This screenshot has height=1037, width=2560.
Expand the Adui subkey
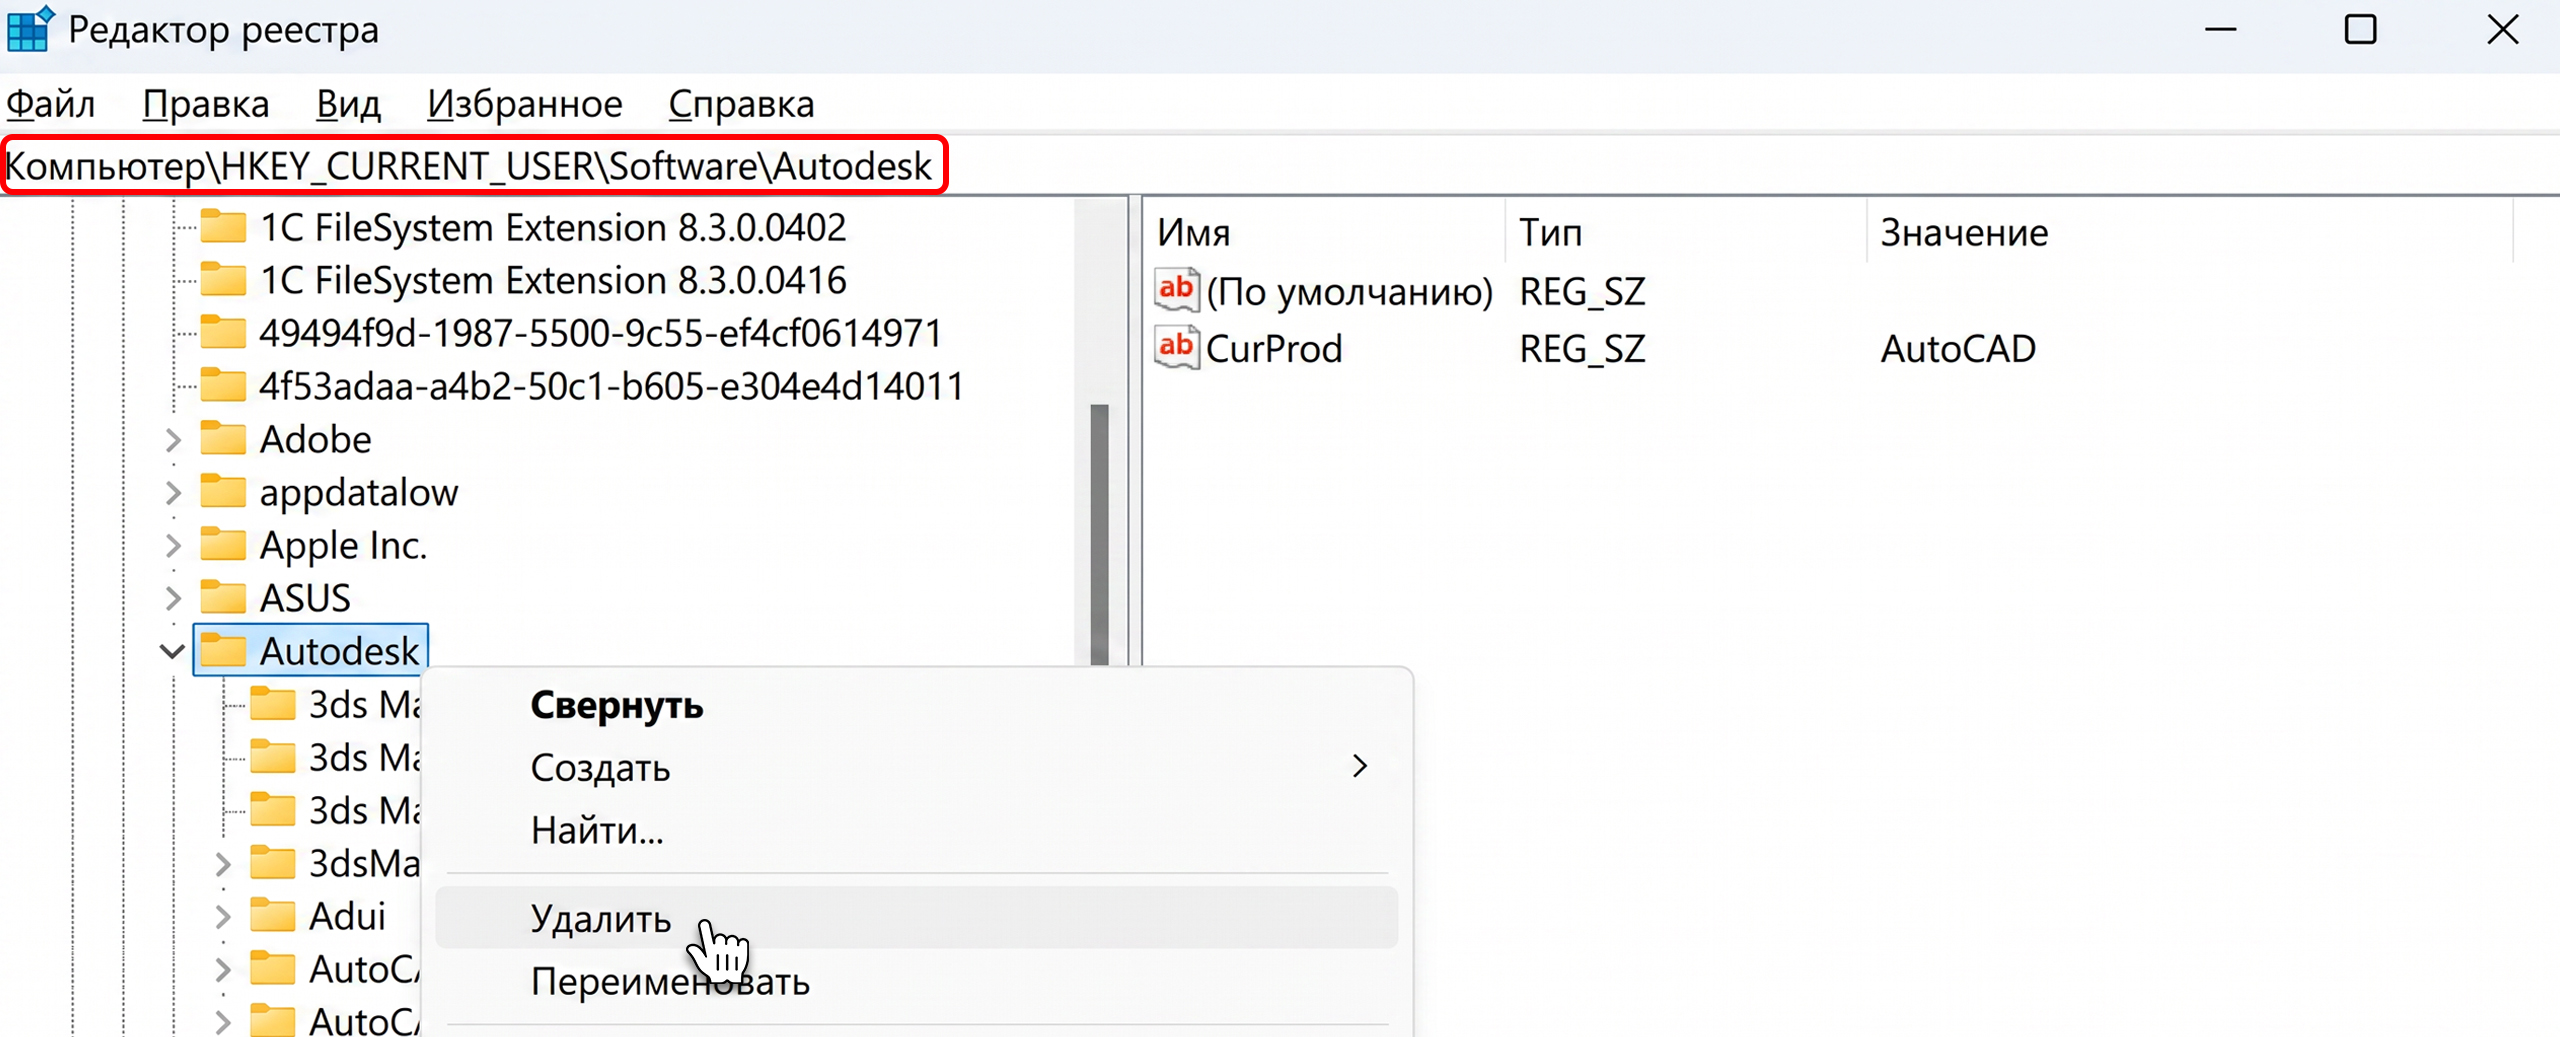click(223, 917)
